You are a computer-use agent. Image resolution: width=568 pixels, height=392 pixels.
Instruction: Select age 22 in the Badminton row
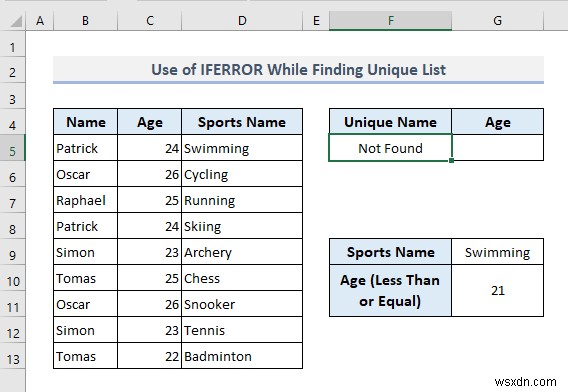(x=150, y=356)
